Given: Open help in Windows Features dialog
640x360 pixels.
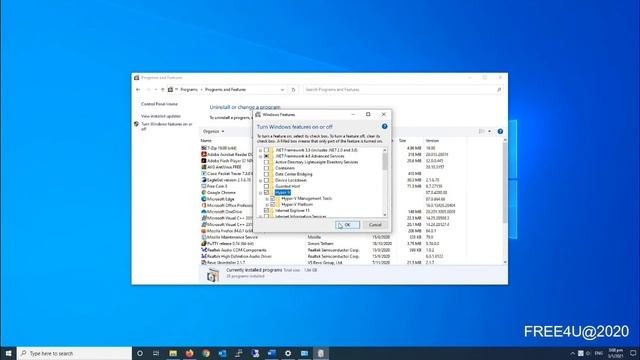Looking at the screenshot, I should pos(384,127).
